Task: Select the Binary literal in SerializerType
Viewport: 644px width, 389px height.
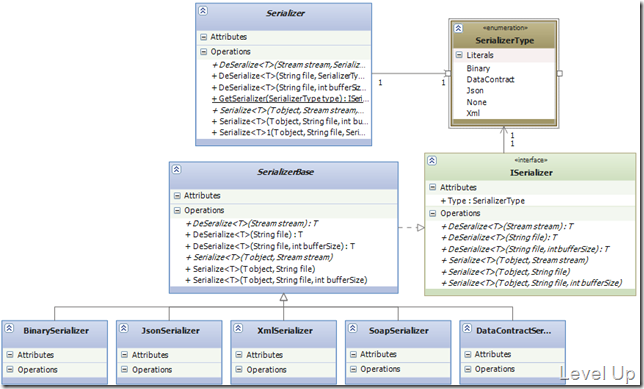Action: coord(478,68)
